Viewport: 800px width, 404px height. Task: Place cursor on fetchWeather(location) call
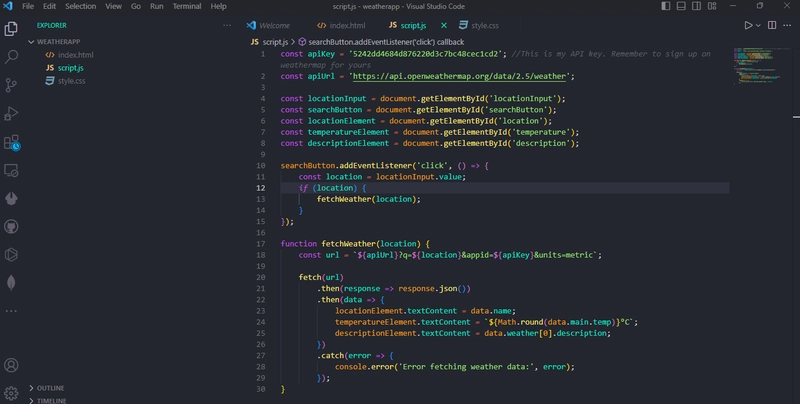pyautogui.click(x=368, y=199)
